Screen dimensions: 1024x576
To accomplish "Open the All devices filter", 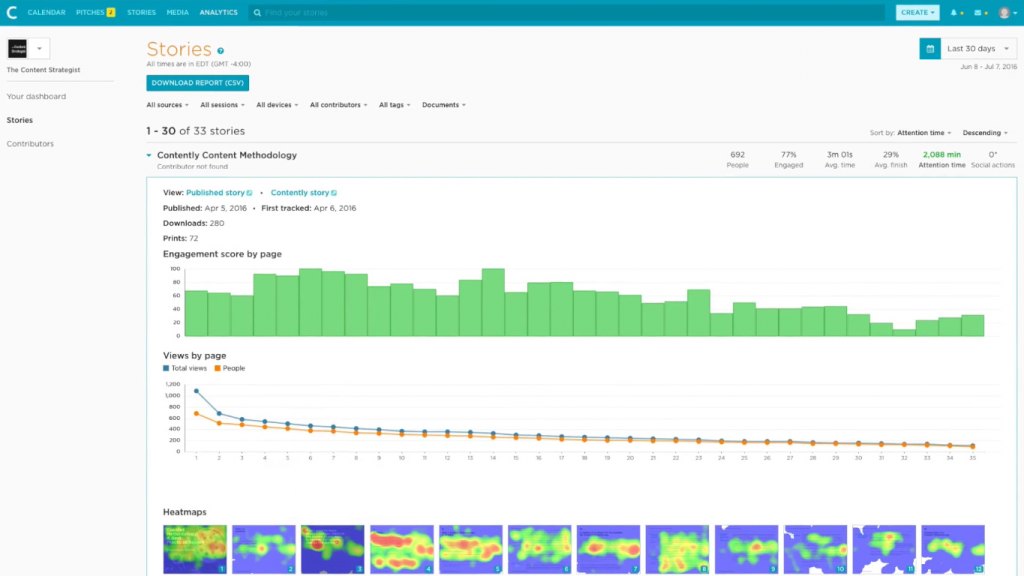I will (277, 104).
